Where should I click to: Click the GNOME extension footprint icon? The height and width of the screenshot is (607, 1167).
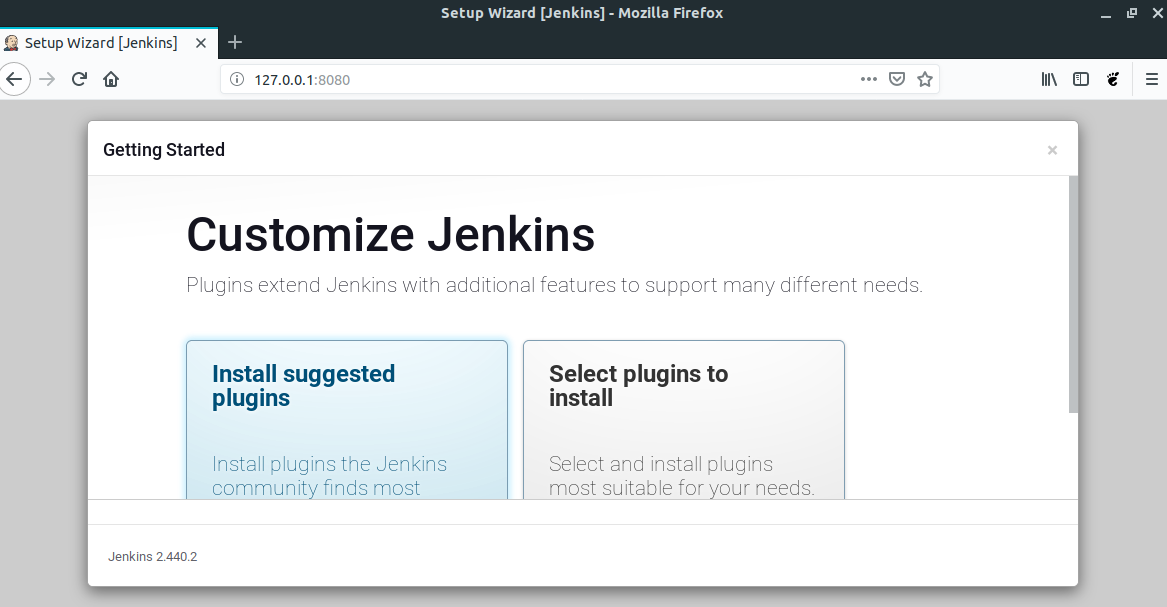1113,79
